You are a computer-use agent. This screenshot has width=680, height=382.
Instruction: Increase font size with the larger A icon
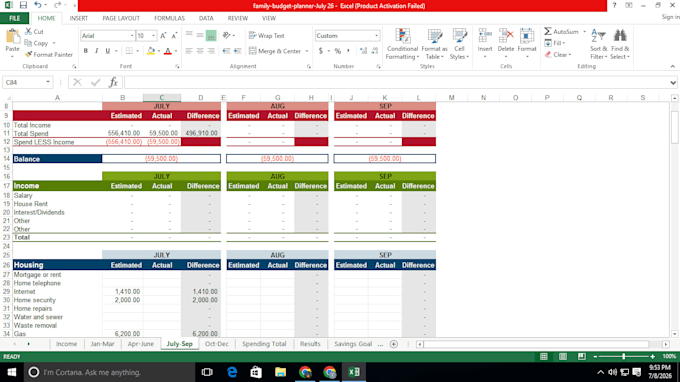click(163, 36)
